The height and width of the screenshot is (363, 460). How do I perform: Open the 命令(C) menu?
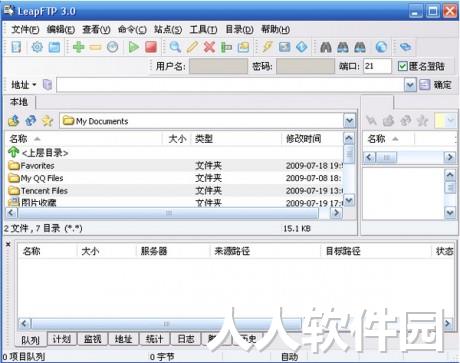(x=132, y=30)
